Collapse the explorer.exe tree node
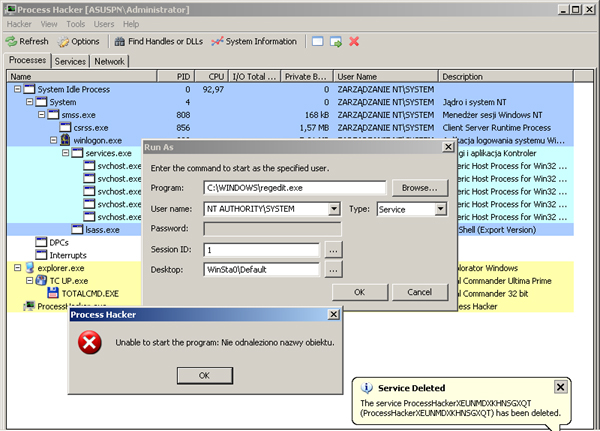Viewport: 600px width, 431px height. (x=18, y=268)
